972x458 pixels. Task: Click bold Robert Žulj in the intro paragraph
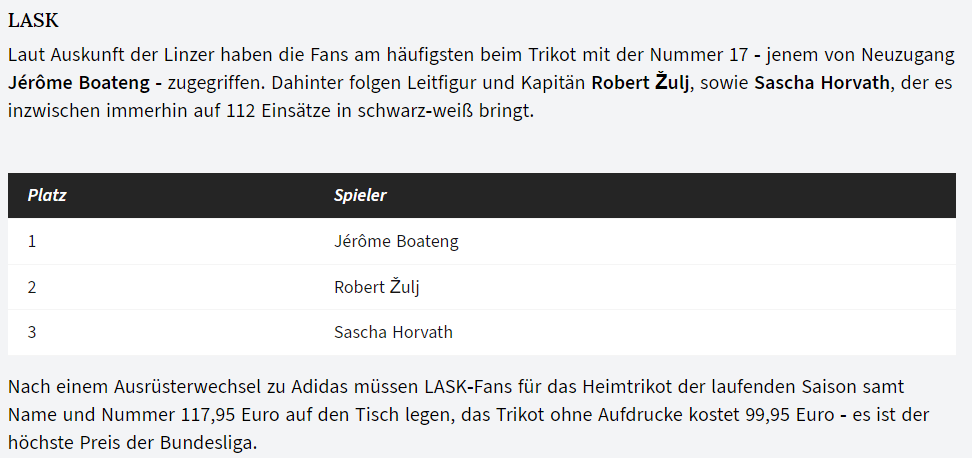coord(640,82)
